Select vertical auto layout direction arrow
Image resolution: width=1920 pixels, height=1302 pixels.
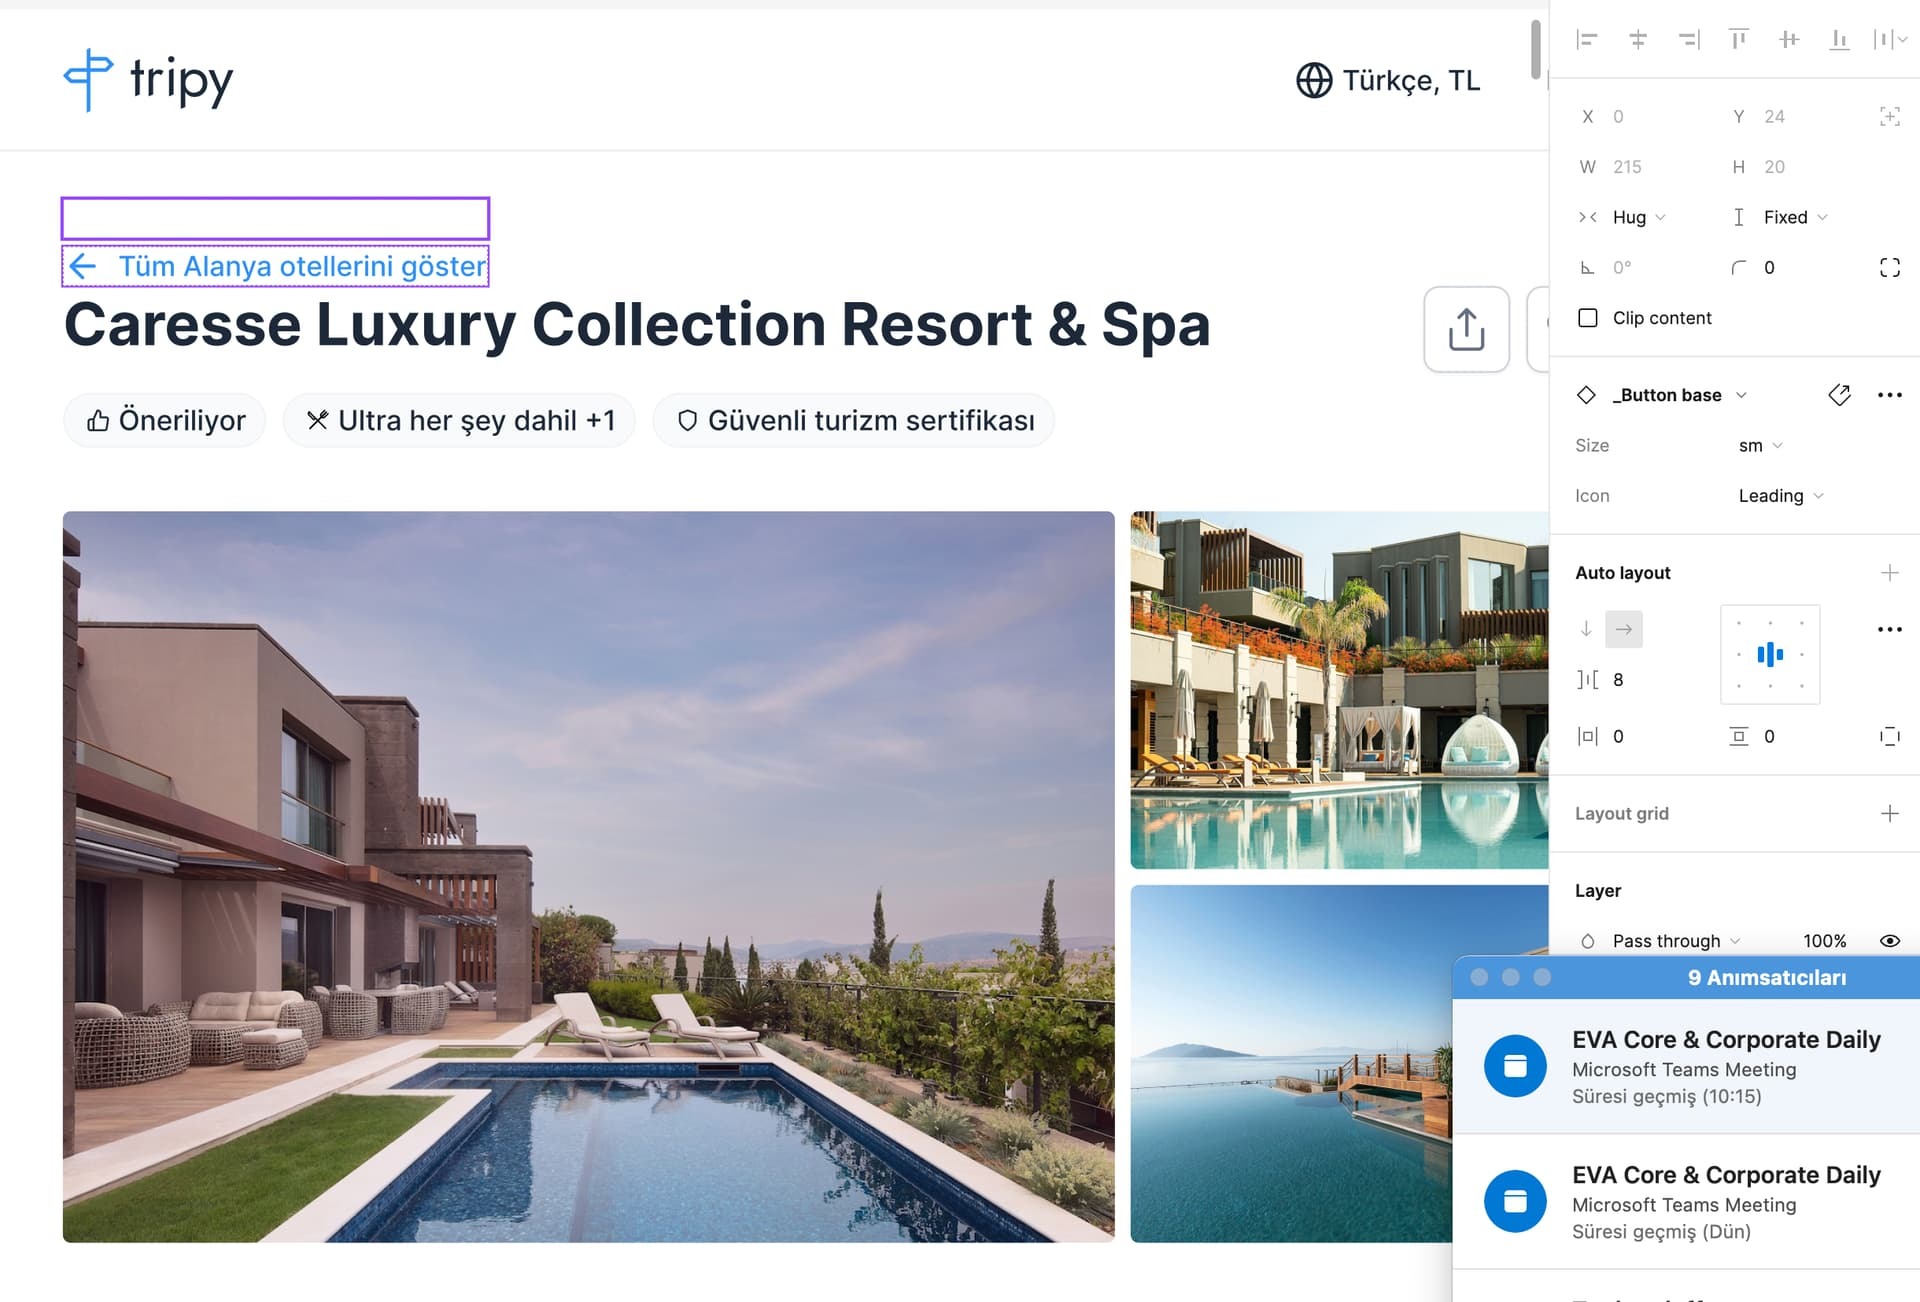pos(1586,629)
